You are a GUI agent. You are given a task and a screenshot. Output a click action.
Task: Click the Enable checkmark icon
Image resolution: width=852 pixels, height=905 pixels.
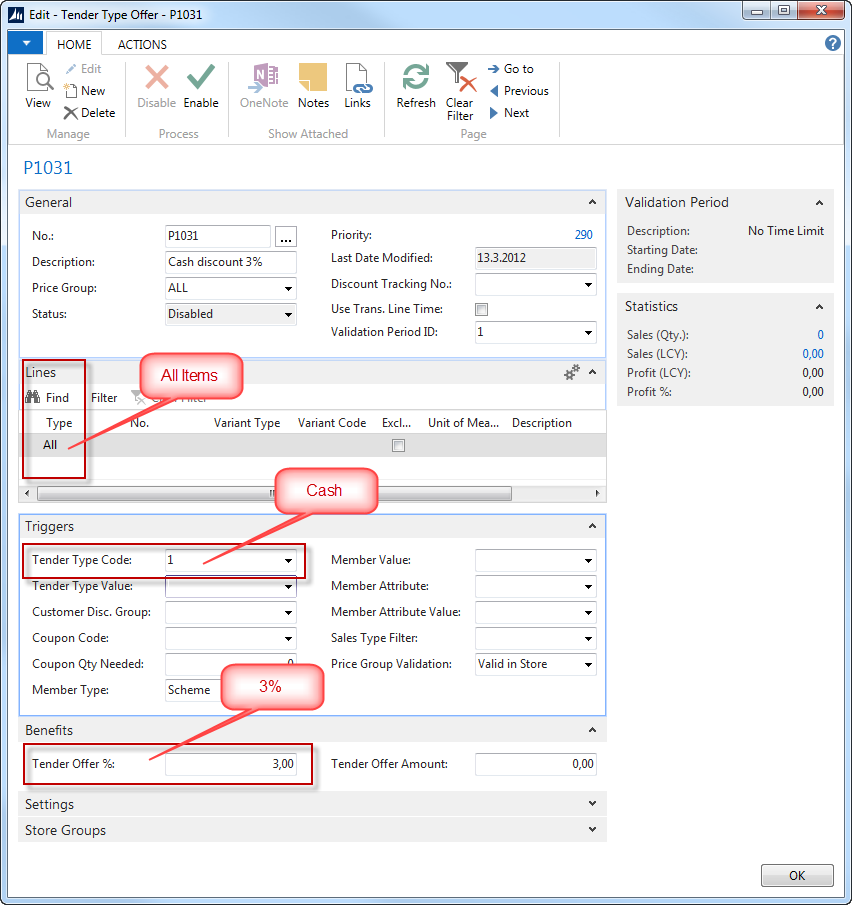point(201,78)
